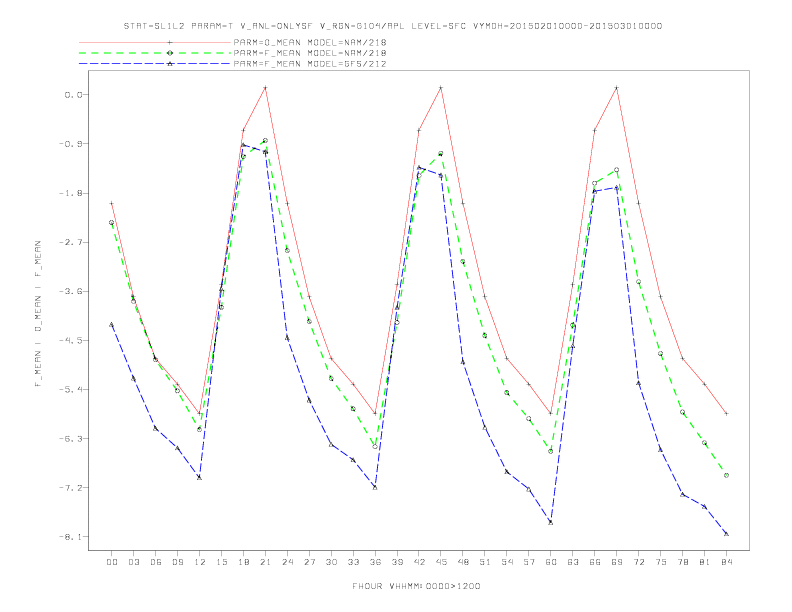Click x-axis tick label 81
The width and height of the screenshot is (792, 612).
[705, 562]
